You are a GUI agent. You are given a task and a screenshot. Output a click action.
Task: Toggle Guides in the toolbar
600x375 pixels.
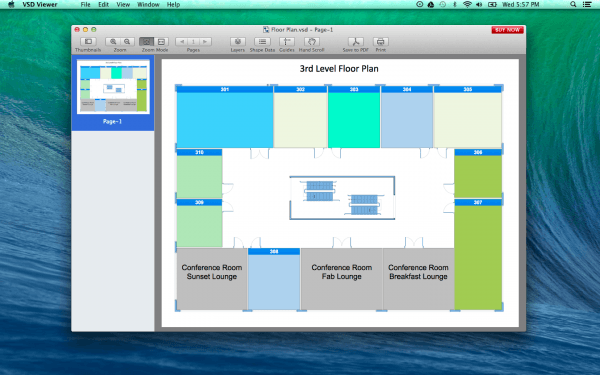point(287,42)
